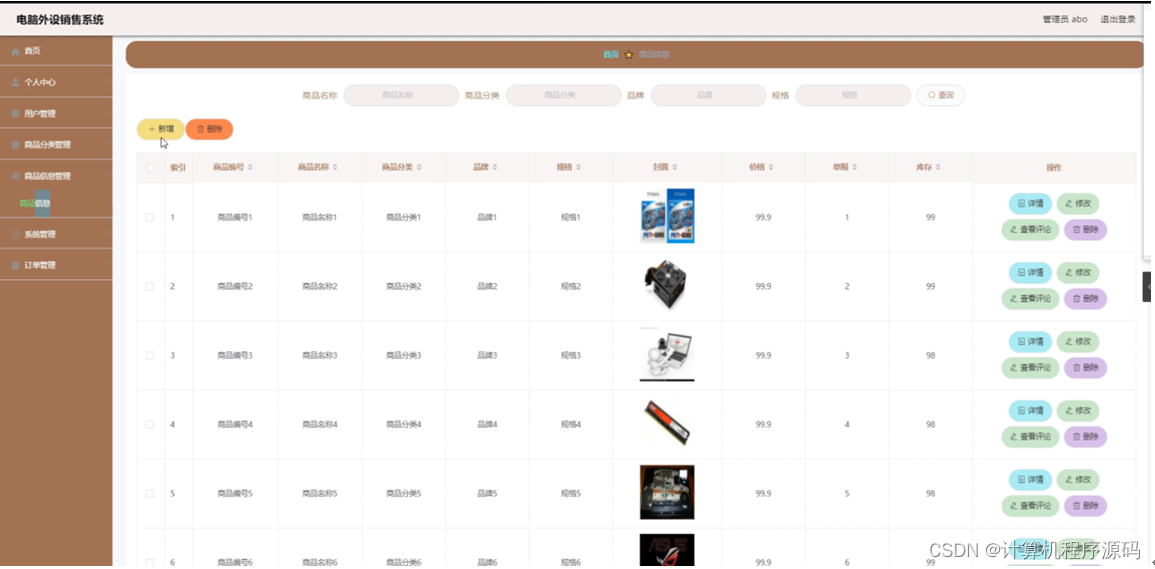Image resolution: width=1155 pixels, height=569 pixels.
Task: Open 商品分类管理 sidebar section
Action: (56, 144)
